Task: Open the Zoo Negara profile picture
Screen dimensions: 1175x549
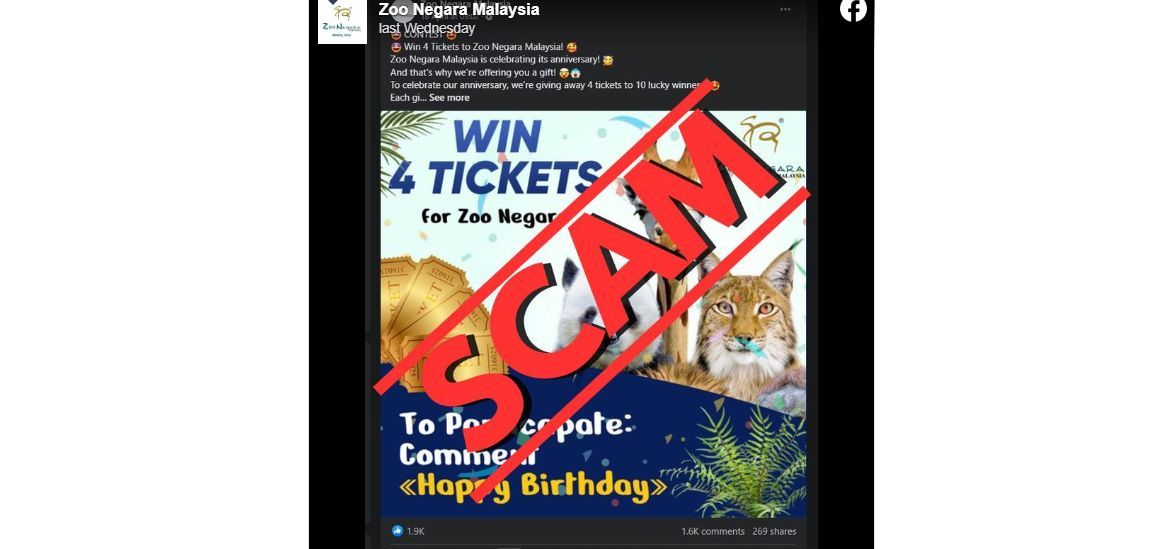Action: 342,22
